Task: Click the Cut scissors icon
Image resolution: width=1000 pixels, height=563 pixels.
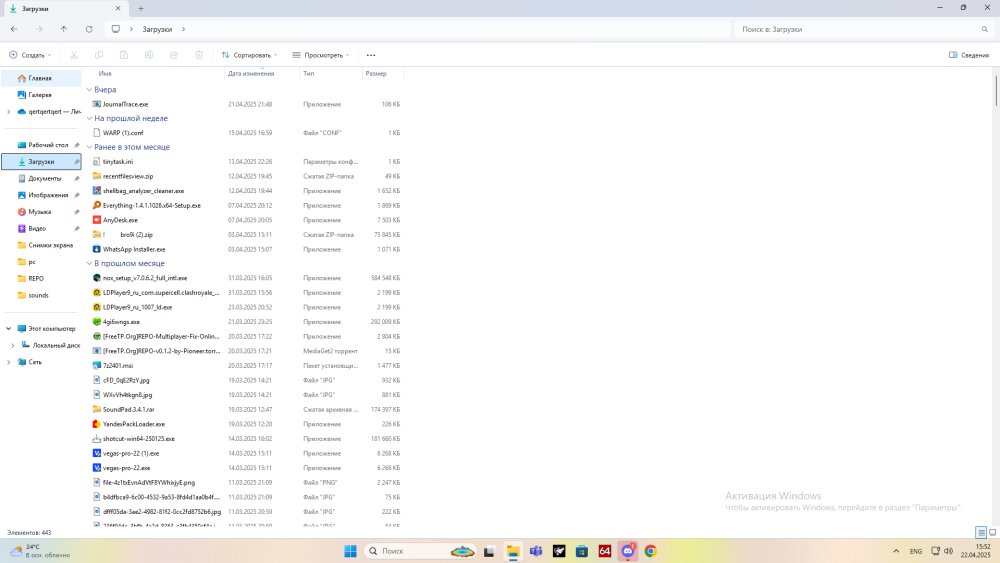Action: 74,55
